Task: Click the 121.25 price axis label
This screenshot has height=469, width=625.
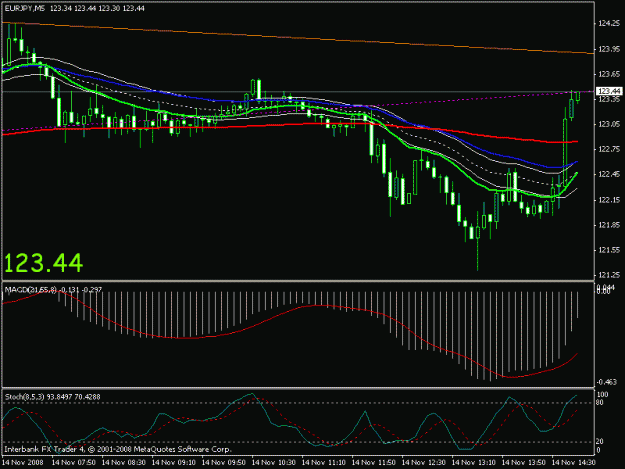Action: [609, 275]
